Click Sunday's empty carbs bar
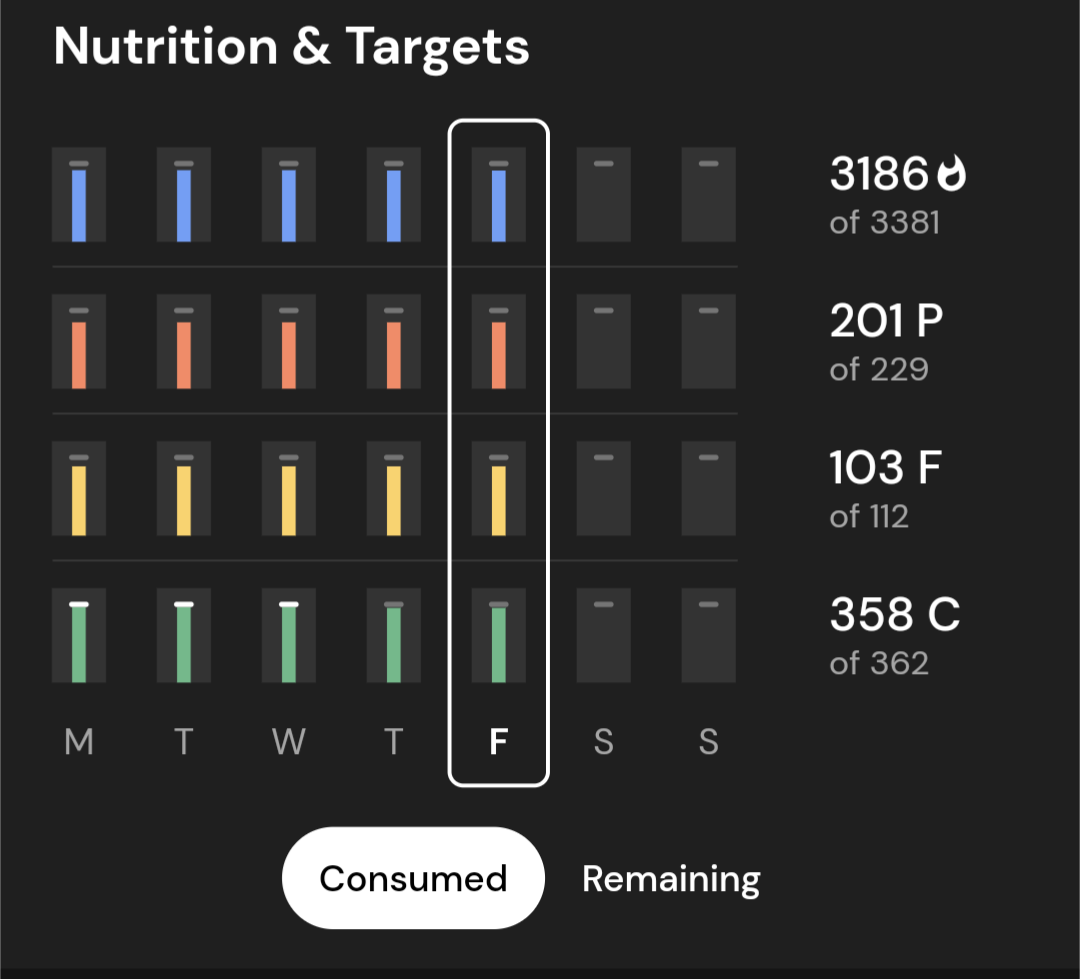 click(708, 636)
